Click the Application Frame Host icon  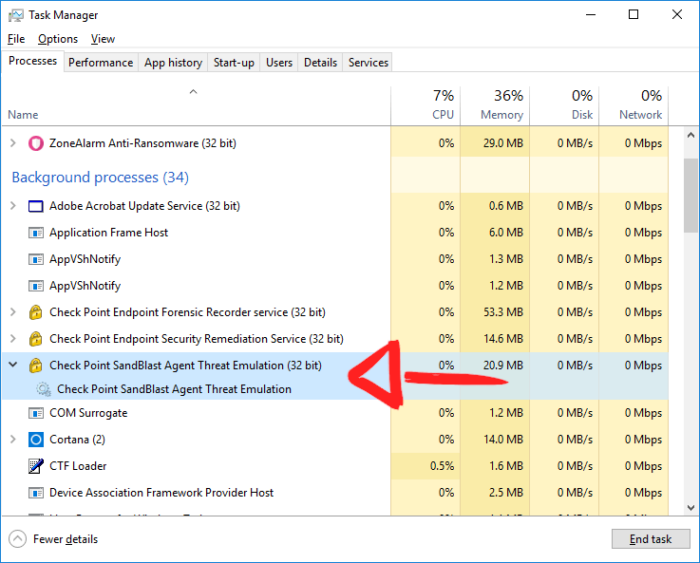coord(36,233)
